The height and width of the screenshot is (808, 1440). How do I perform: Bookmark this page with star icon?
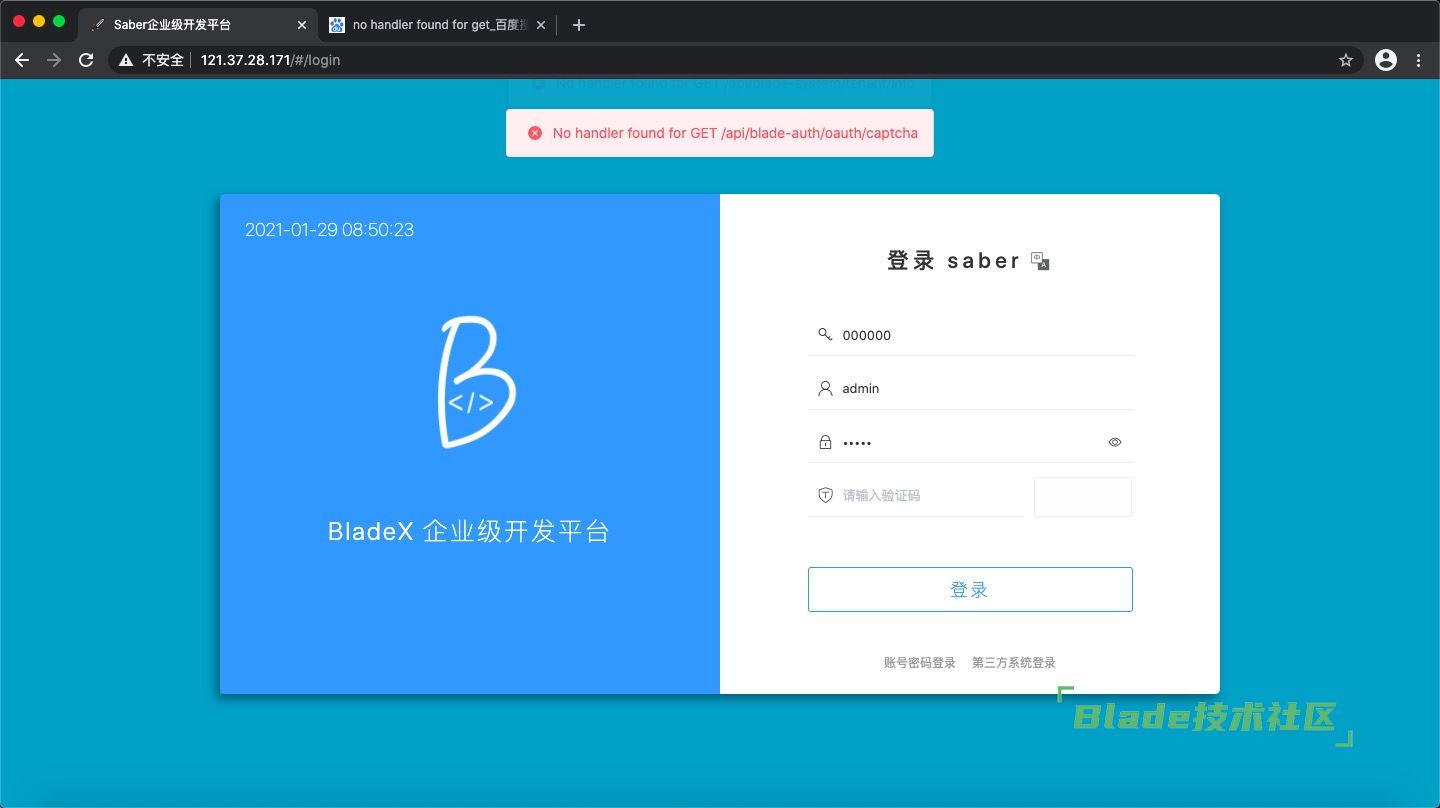pos(1346,60)
